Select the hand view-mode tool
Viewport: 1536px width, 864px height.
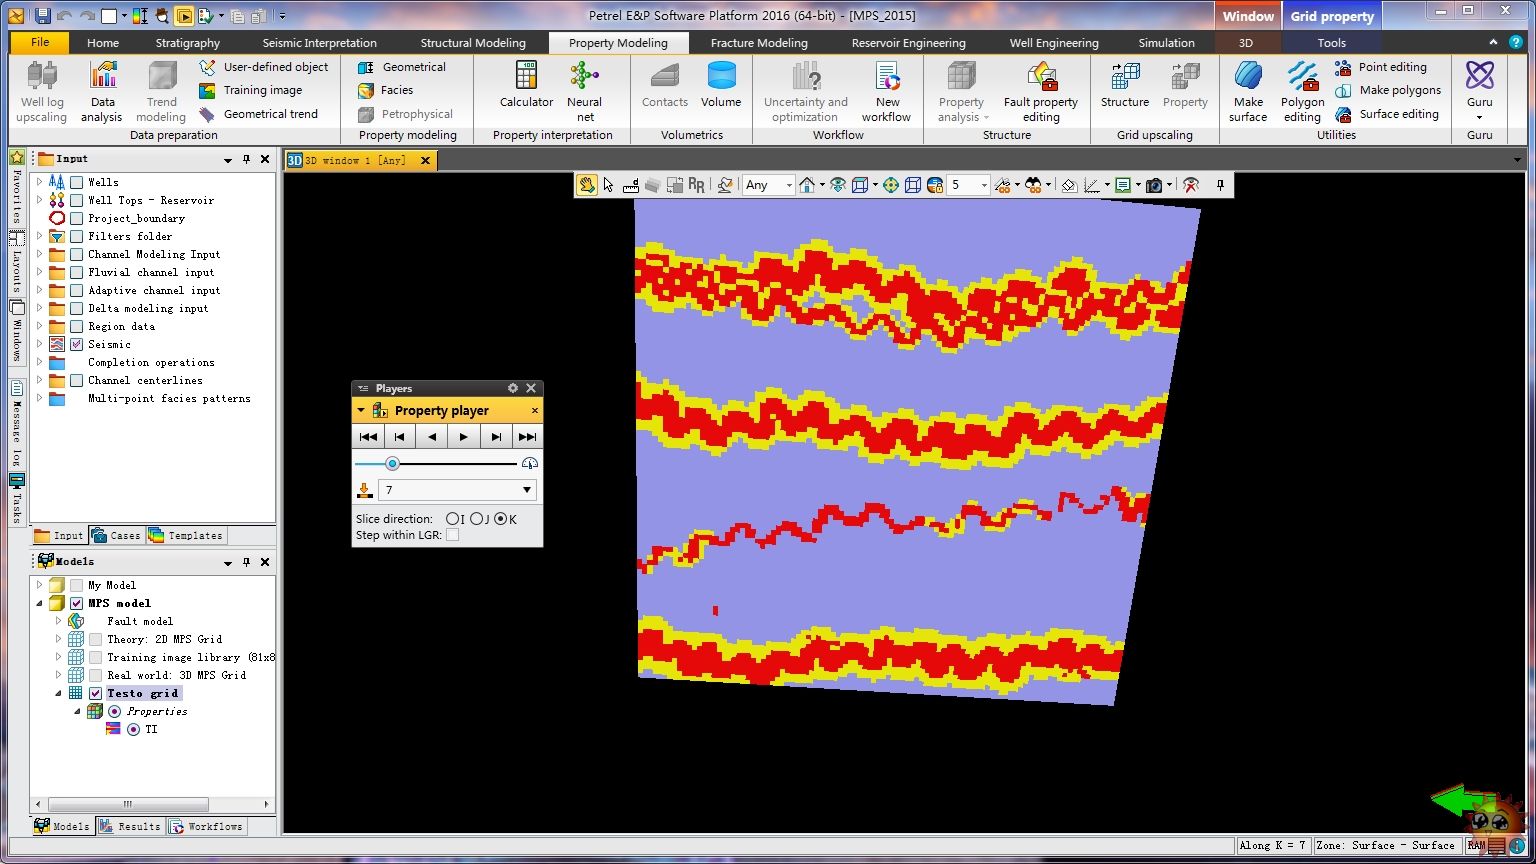[x=587, y=185]
